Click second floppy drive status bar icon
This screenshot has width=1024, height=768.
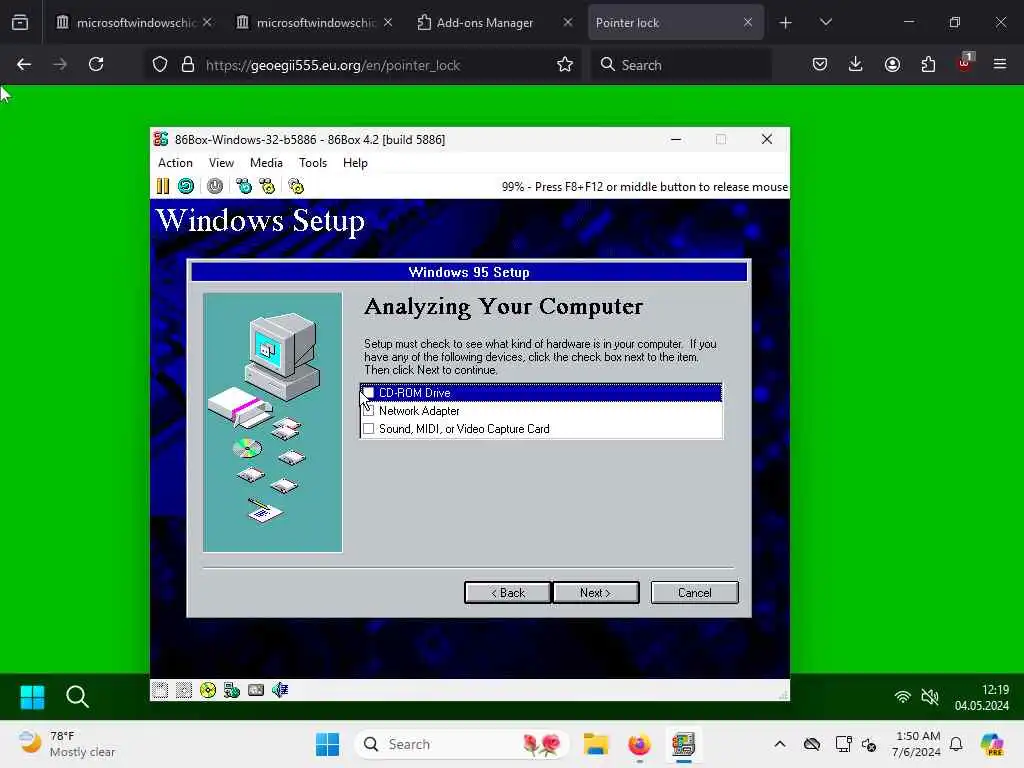pos(184,690)
